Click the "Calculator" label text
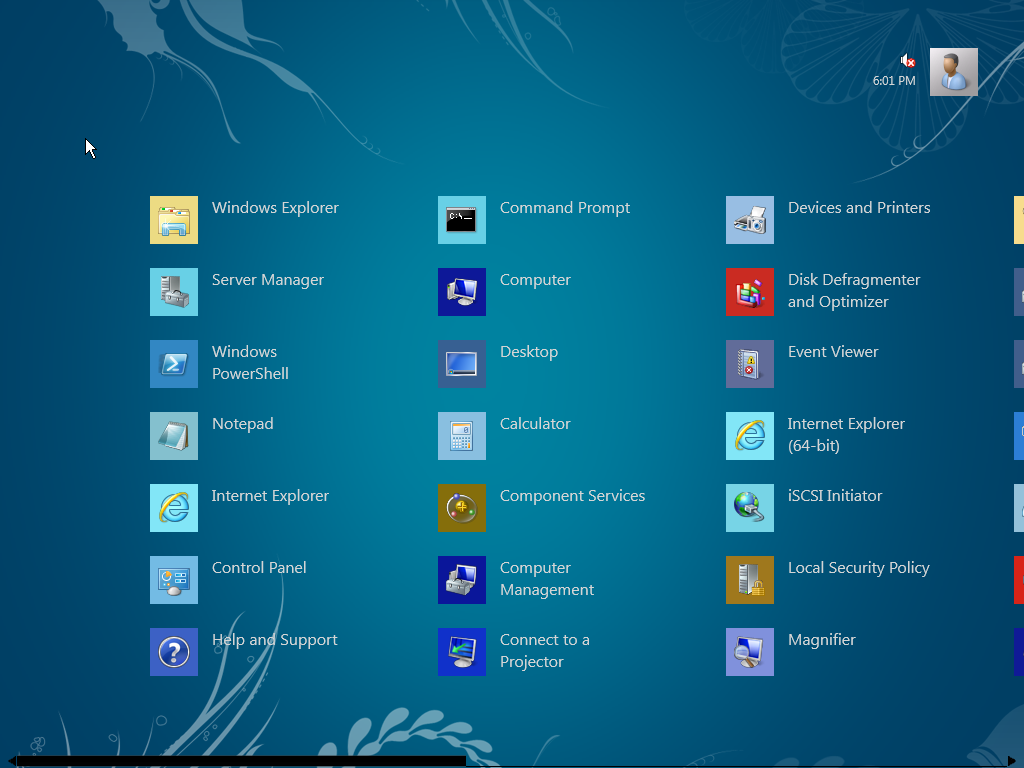This screenshot has width=1024, height=768. coord(535,424)
